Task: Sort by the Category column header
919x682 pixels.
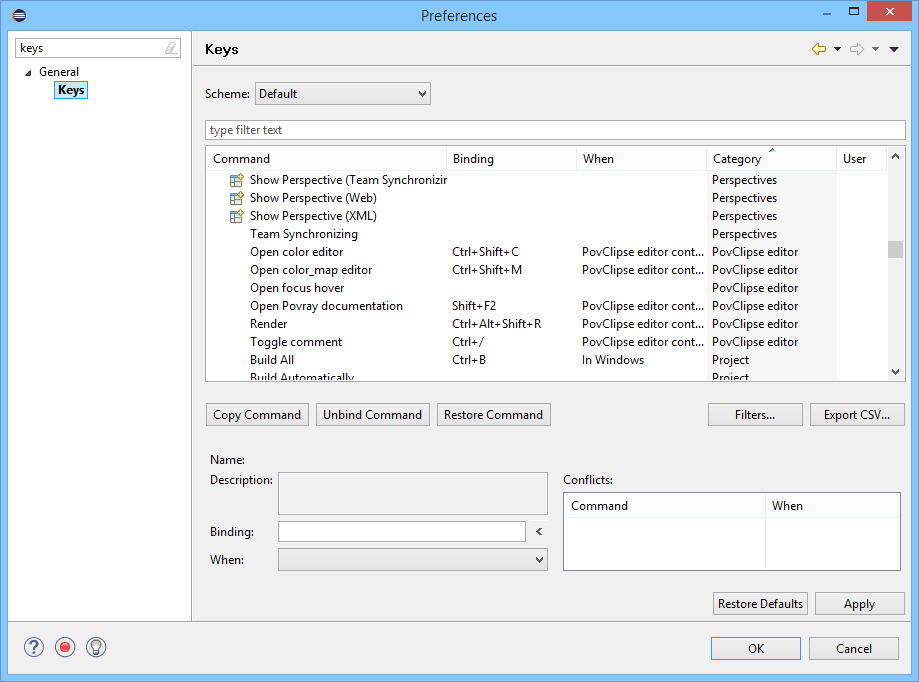Action: (772, 159)
